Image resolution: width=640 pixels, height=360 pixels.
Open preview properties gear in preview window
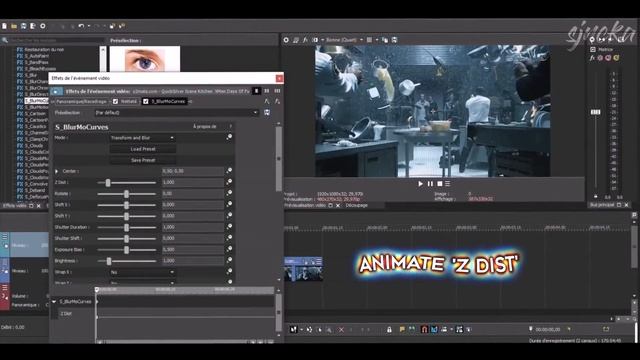point(286,40)
